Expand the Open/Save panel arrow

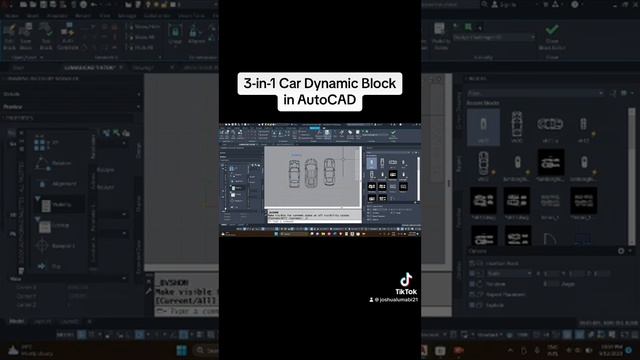(x=42, y=58)
